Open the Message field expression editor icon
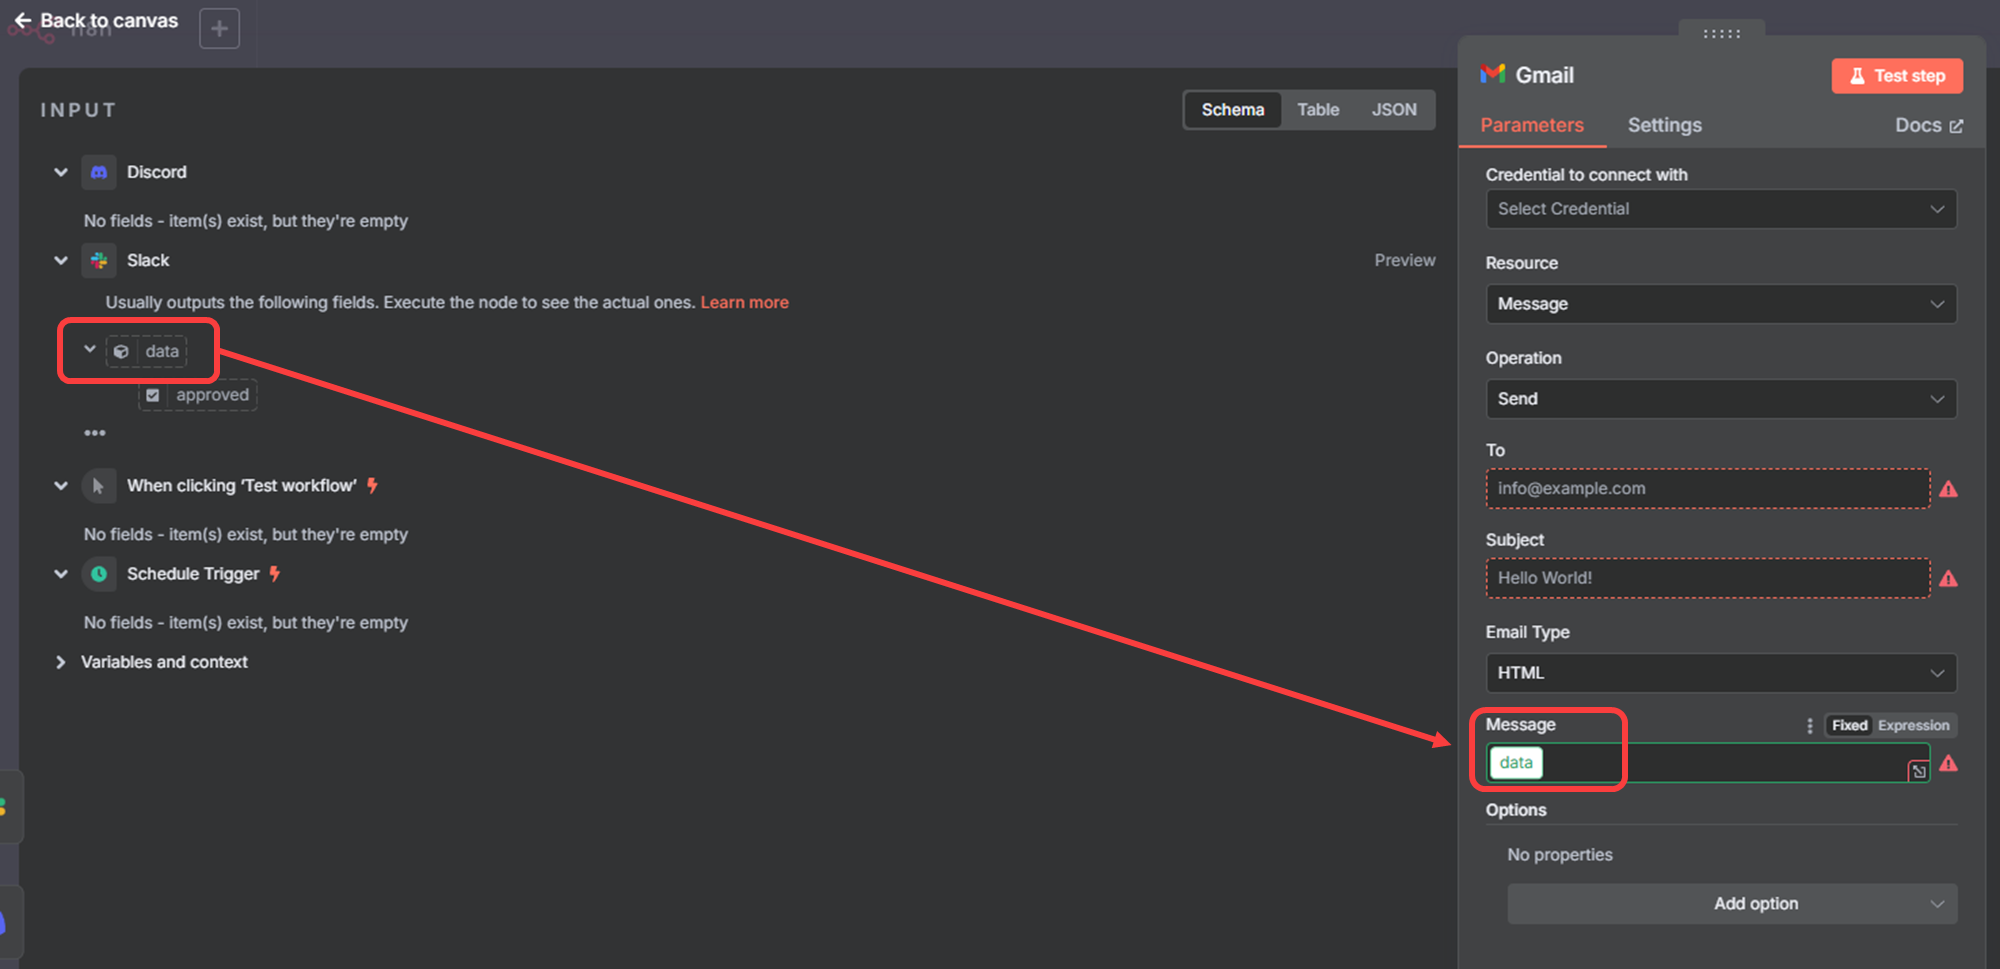2000x969 pixels. coord(1918,771)
